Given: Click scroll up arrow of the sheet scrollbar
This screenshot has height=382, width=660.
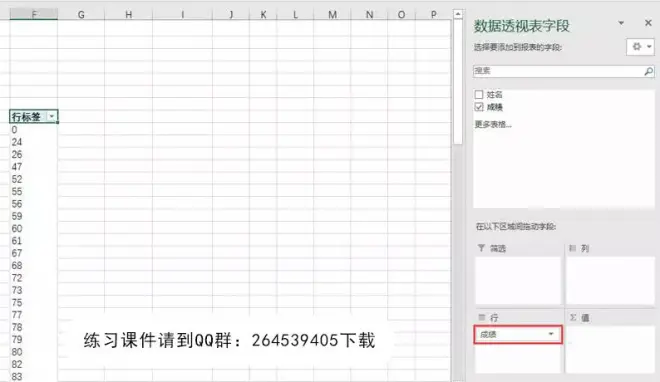Looking at the screenshot, I should click(458, 14).
